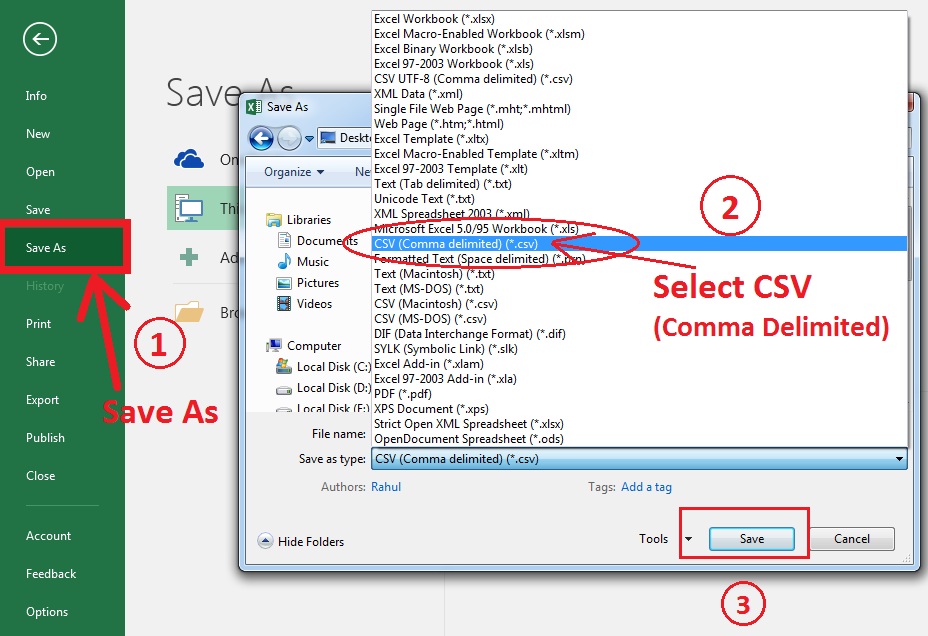The width and height of the screenshot is (928, 636).
Task: Click the Hide Folders arrow icon
Action: pyautogui.click(x=265, y=541)
